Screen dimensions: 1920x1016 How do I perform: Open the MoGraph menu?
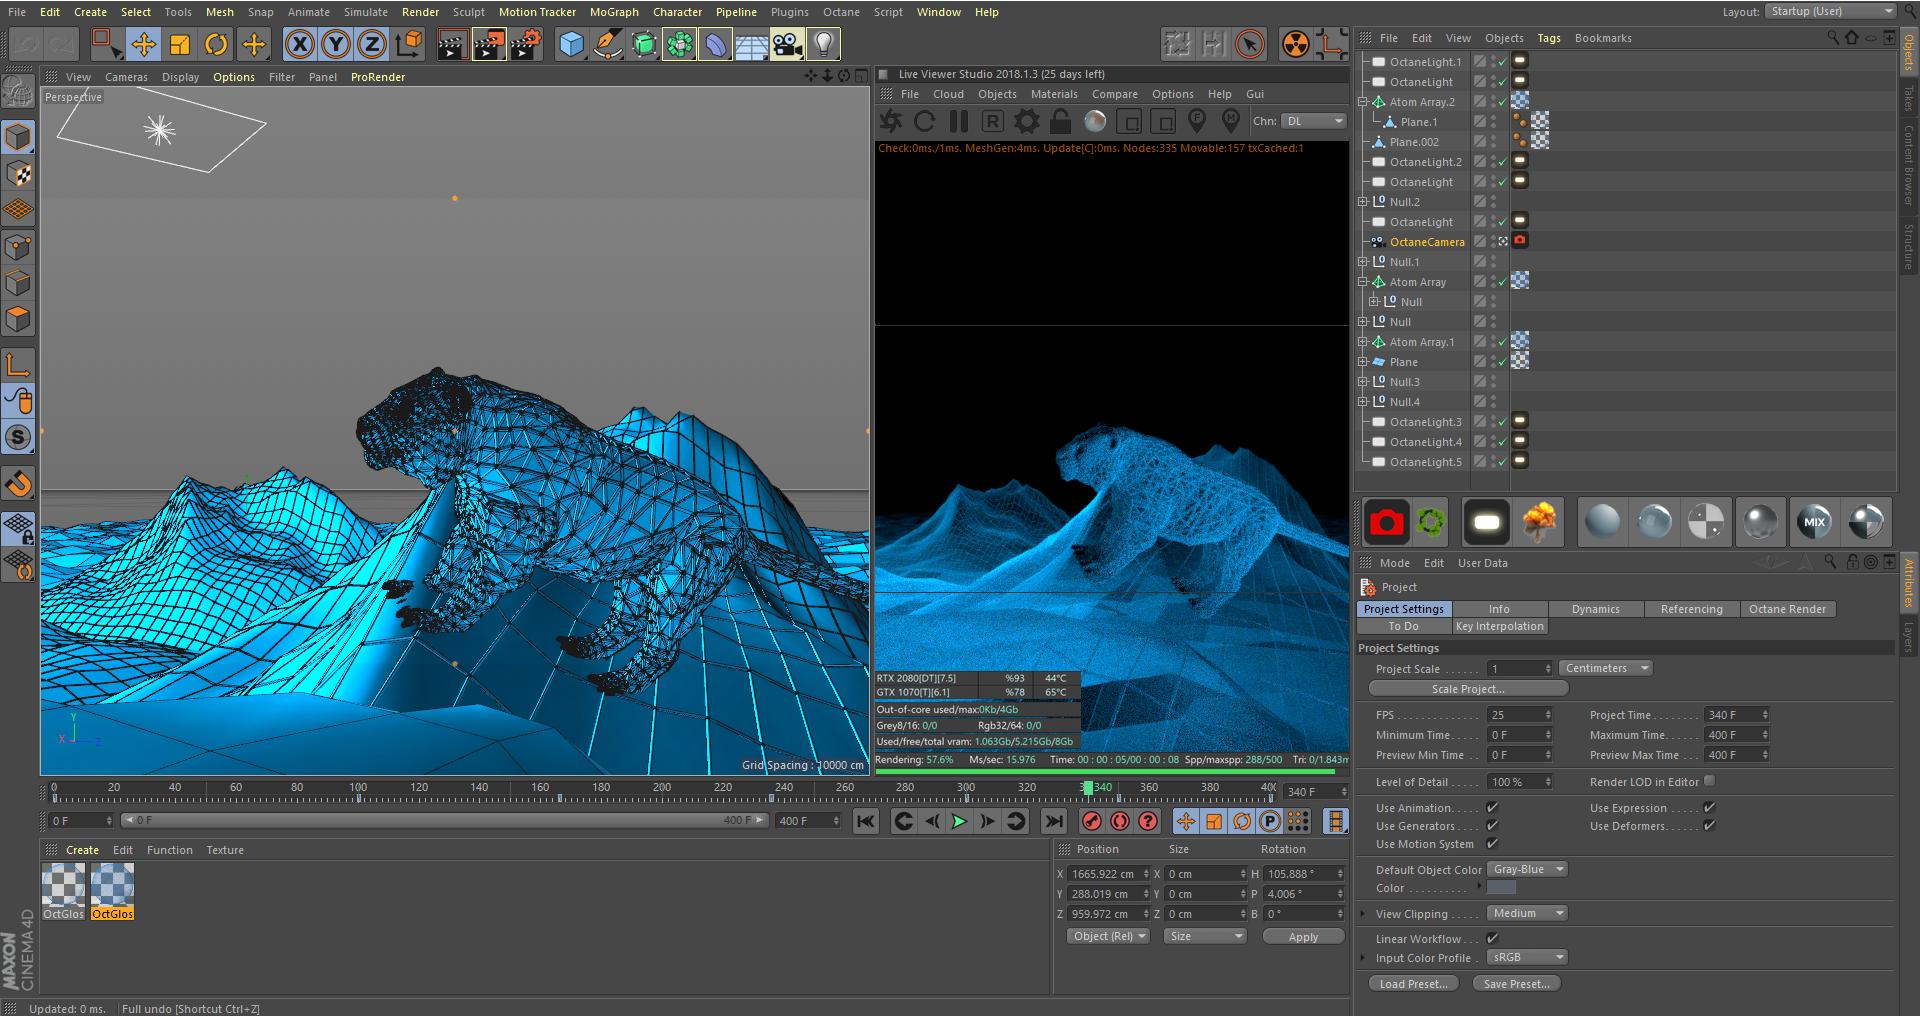click(x=613, y=12)
